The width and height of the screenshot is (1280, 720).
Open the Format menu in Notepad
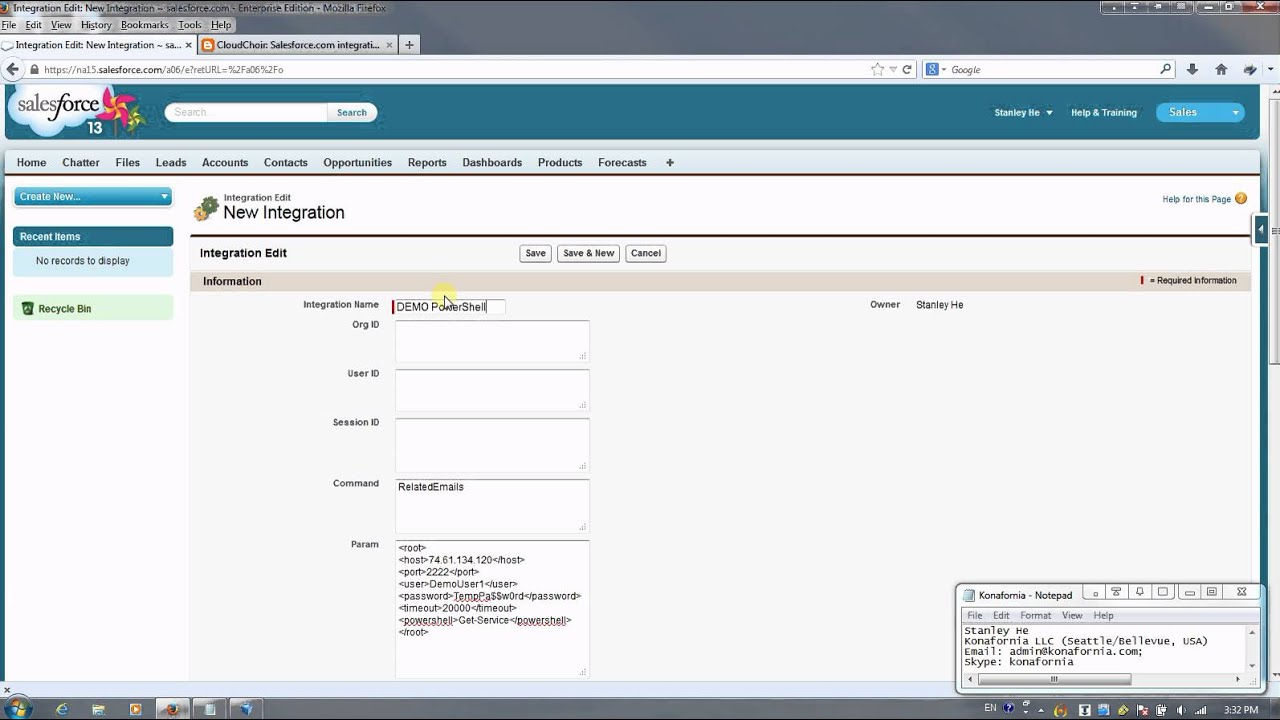pyautogui.click(x=1035, y=615)
